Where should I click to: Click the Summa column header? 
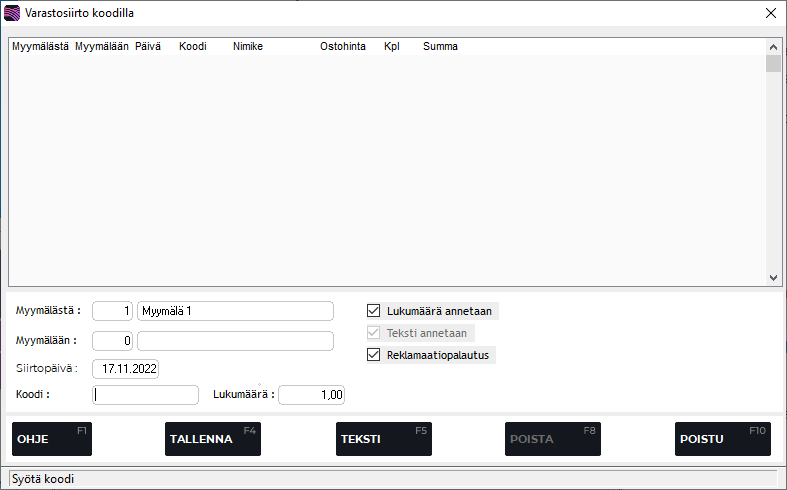coord(440,46)
